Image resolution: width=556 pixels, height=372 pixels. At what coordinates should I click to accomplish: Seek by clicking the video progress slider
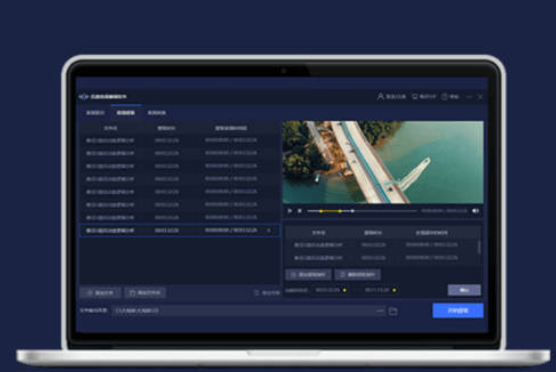tap(362, 211)
